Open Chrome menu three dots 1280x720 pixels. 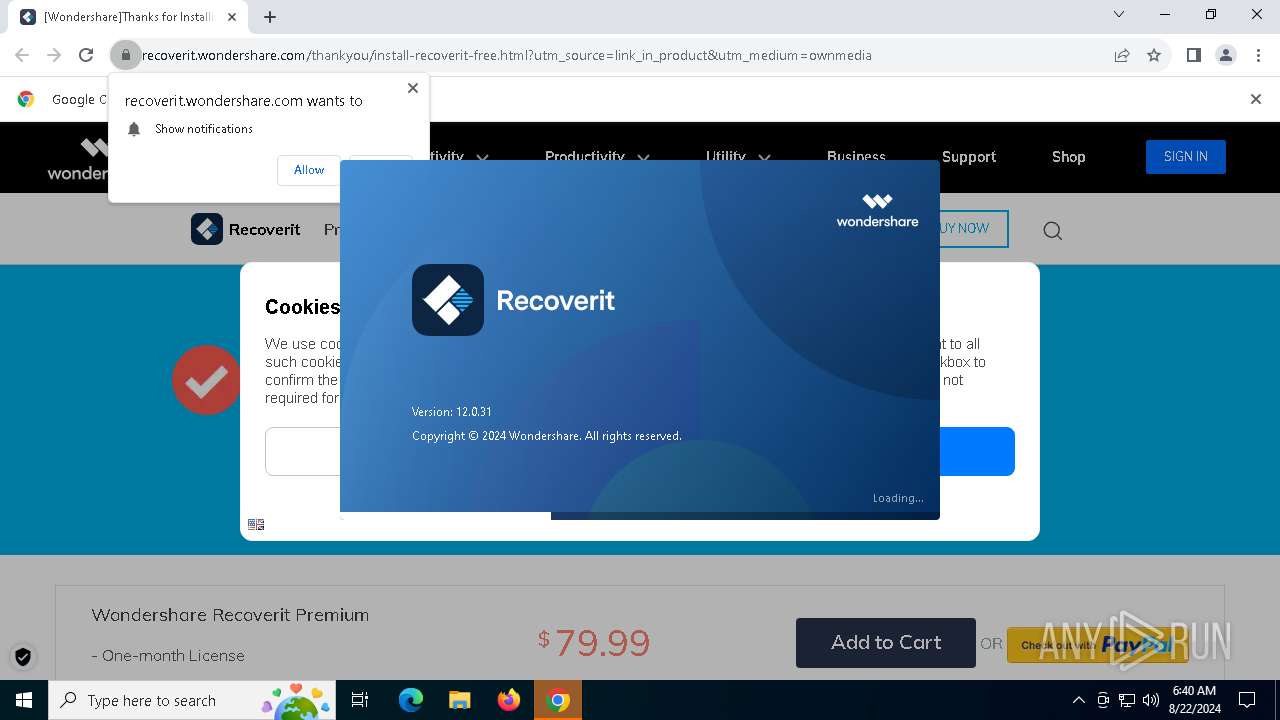[1256, 55]
